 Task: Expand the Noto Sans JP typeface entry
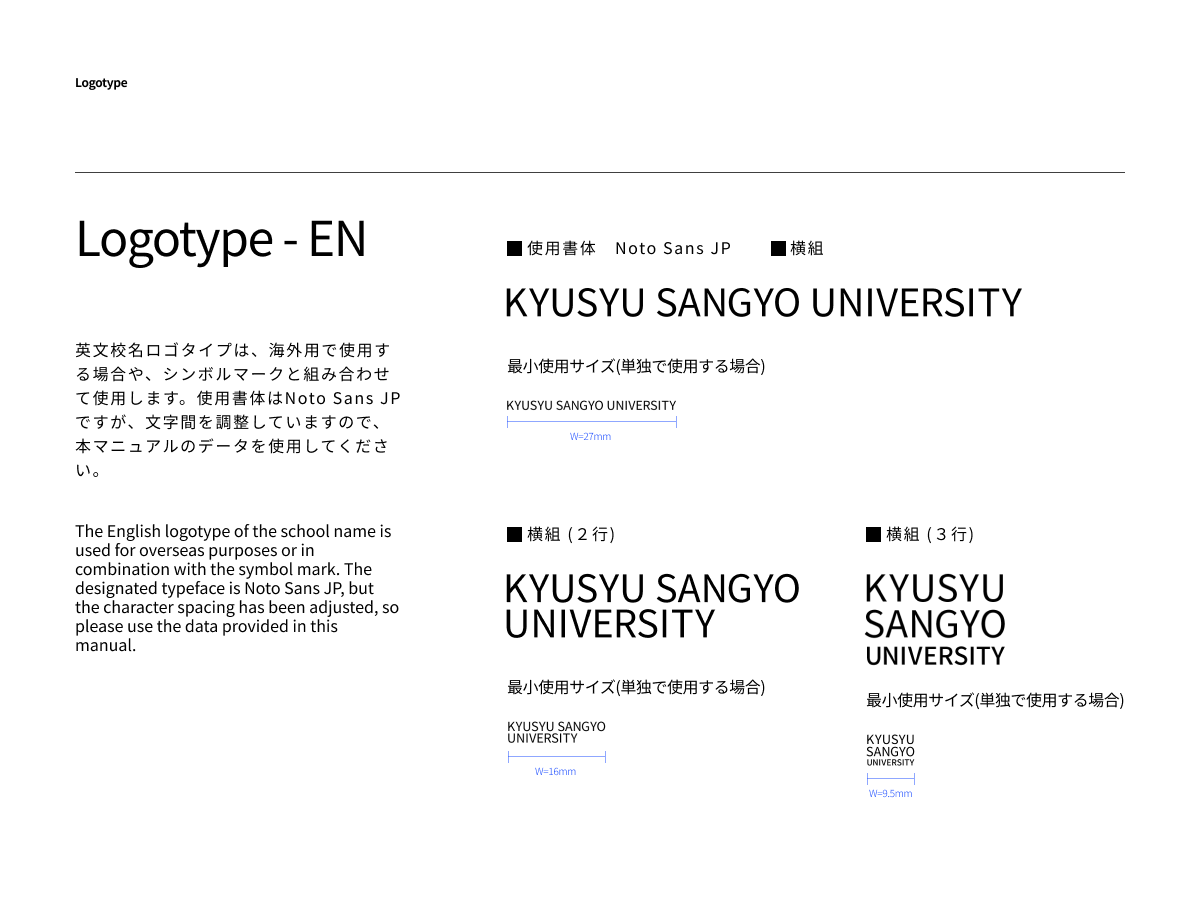(673, 248)
